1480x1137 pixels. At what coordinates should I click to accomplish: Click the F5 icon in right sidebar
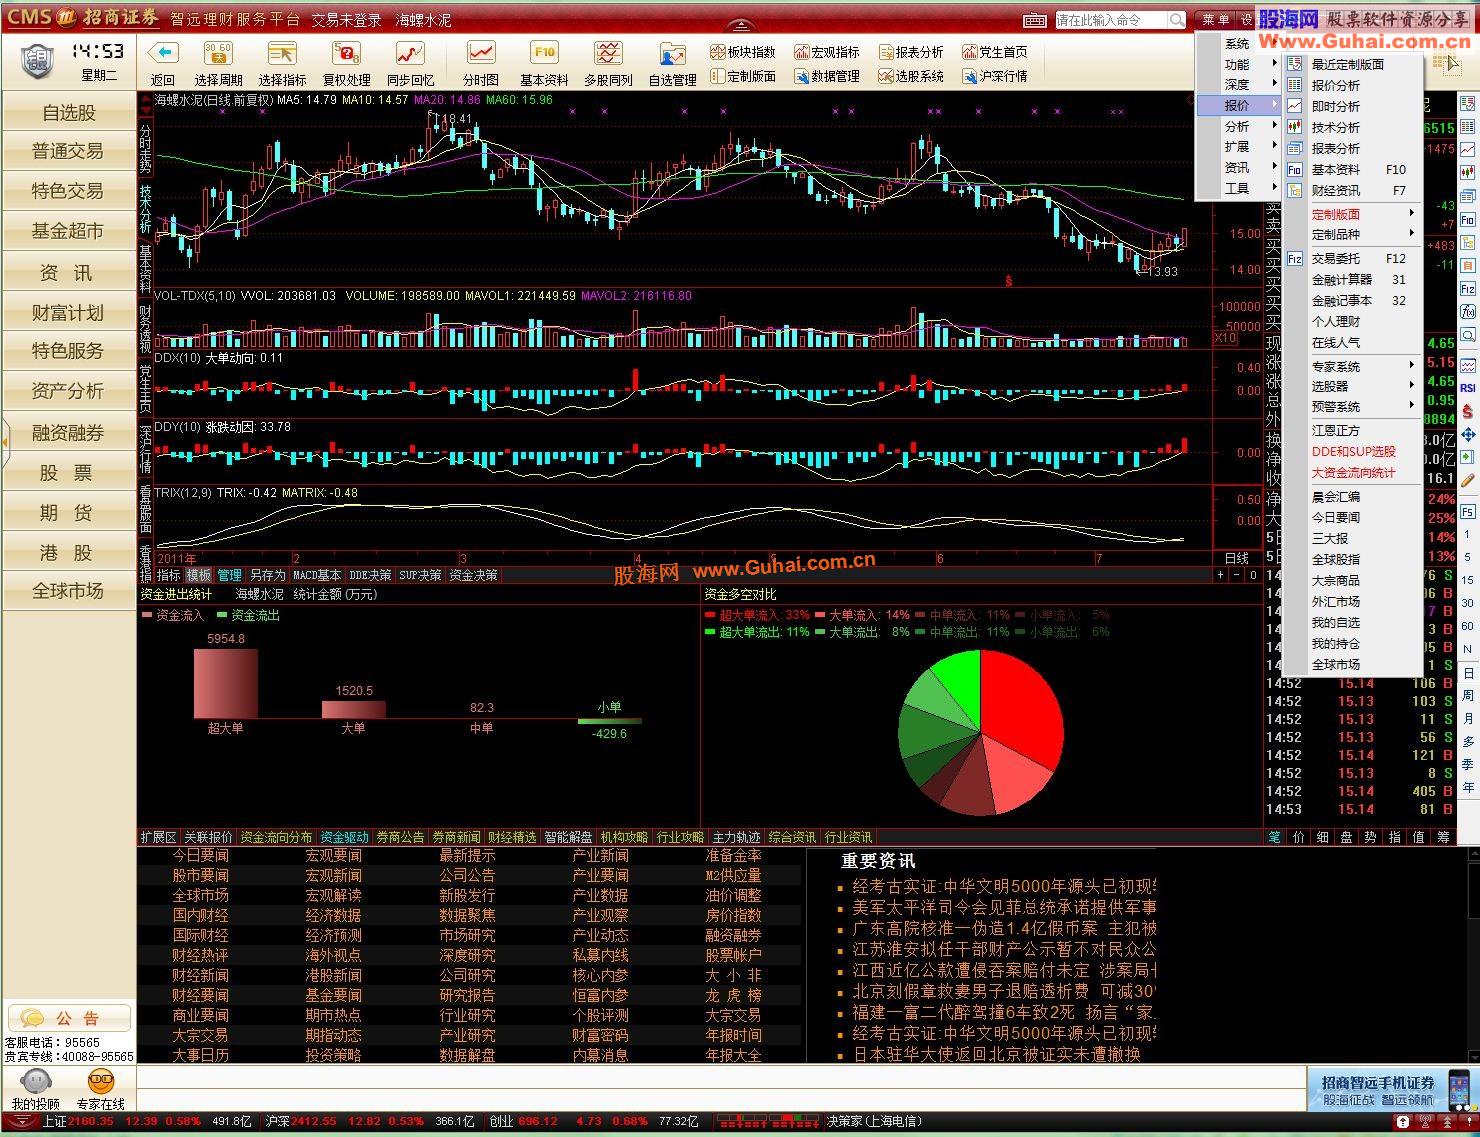pos(1468,512)
